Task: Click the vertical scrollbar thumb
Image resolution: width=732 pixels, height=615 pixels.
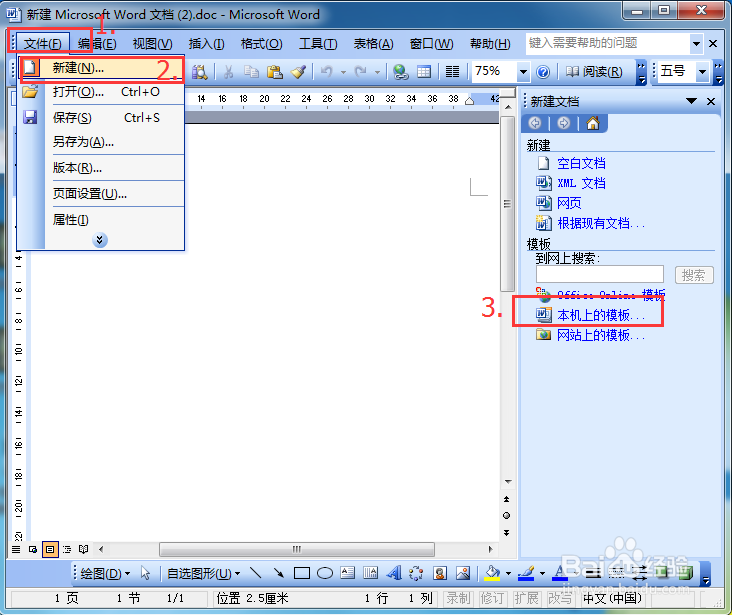Action: [x=507, y=204]
